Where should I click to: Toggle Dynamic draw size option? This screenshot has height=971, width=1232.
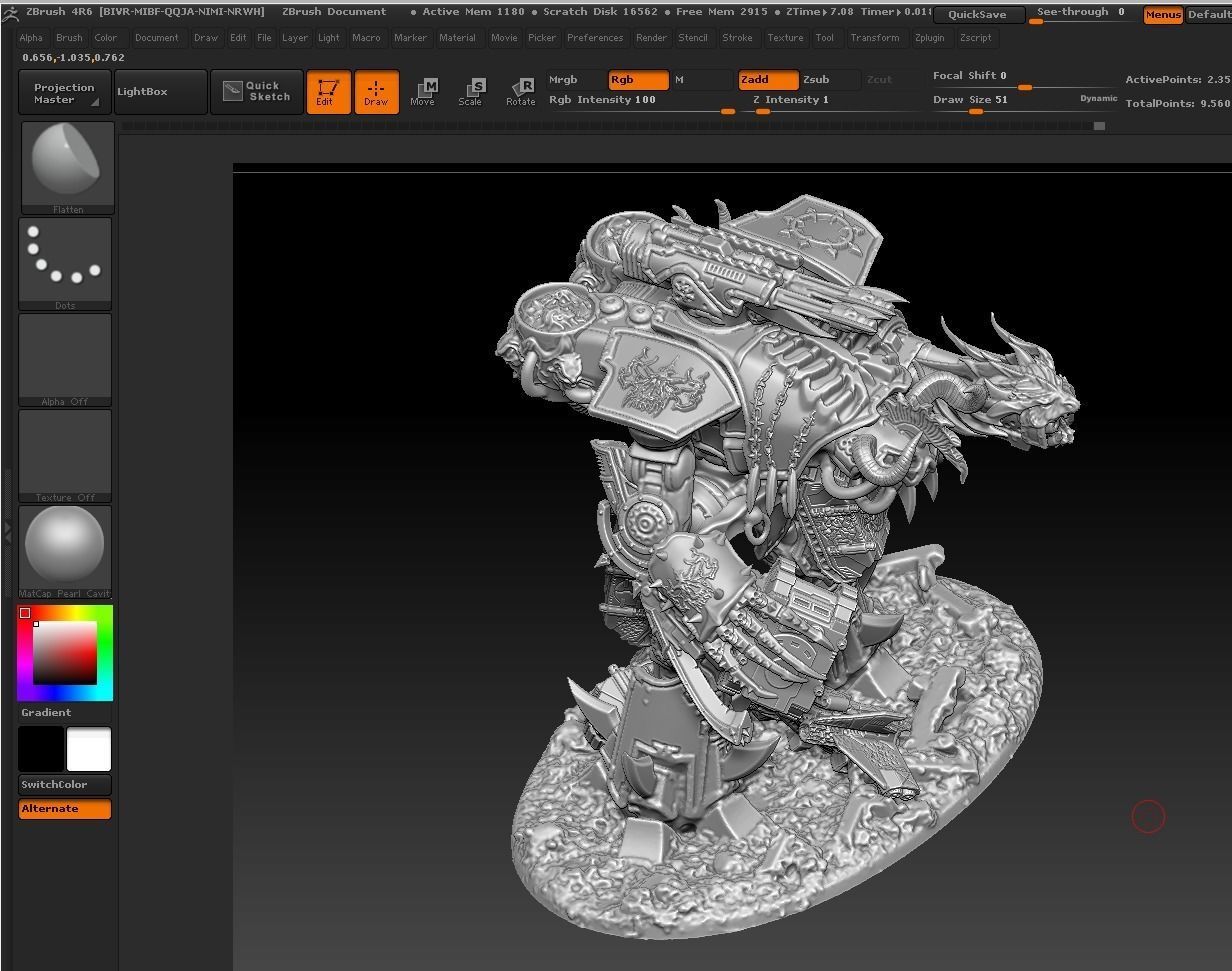click(1098, 99)
